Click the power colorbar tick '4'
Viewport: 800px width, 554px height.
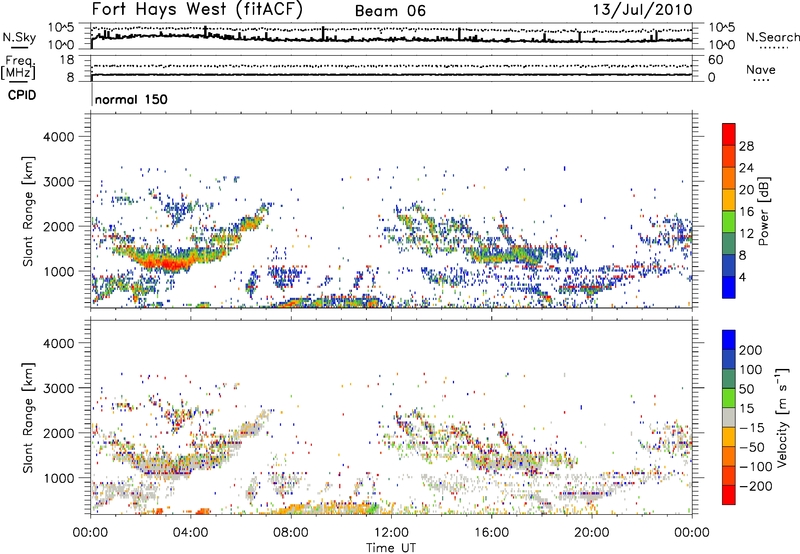click(742, 277)
